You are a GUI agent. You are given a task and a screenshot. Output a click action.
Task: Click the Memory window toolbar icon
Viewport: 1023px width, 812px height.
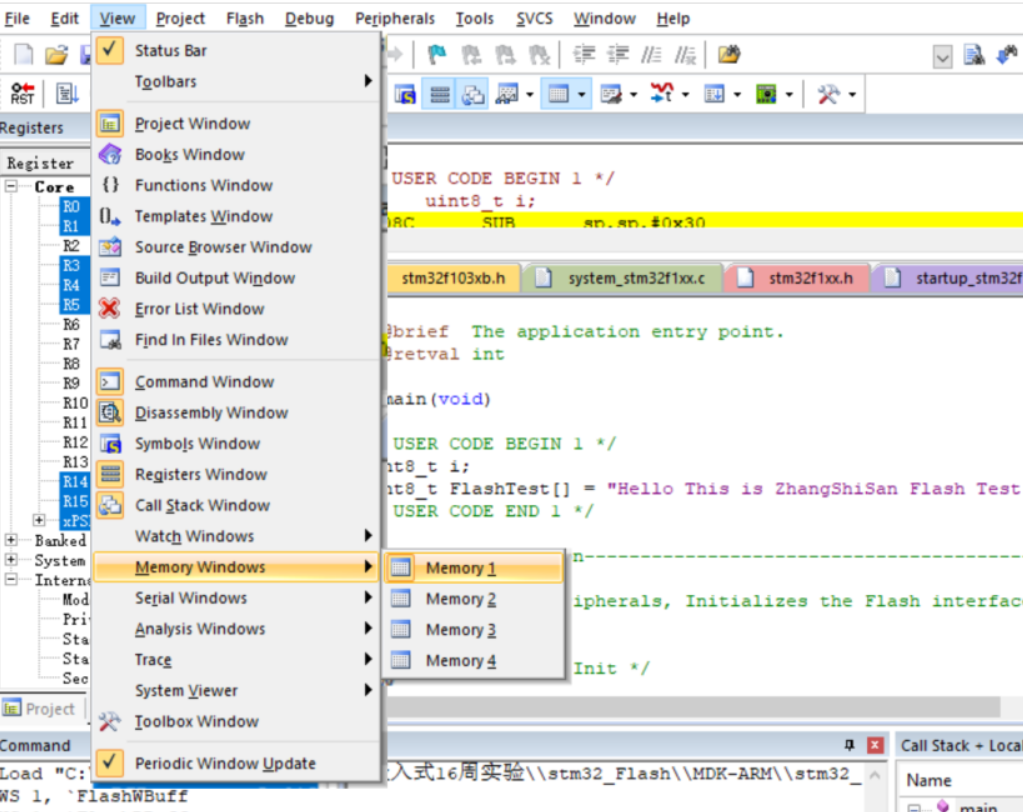tap(558, 95)
